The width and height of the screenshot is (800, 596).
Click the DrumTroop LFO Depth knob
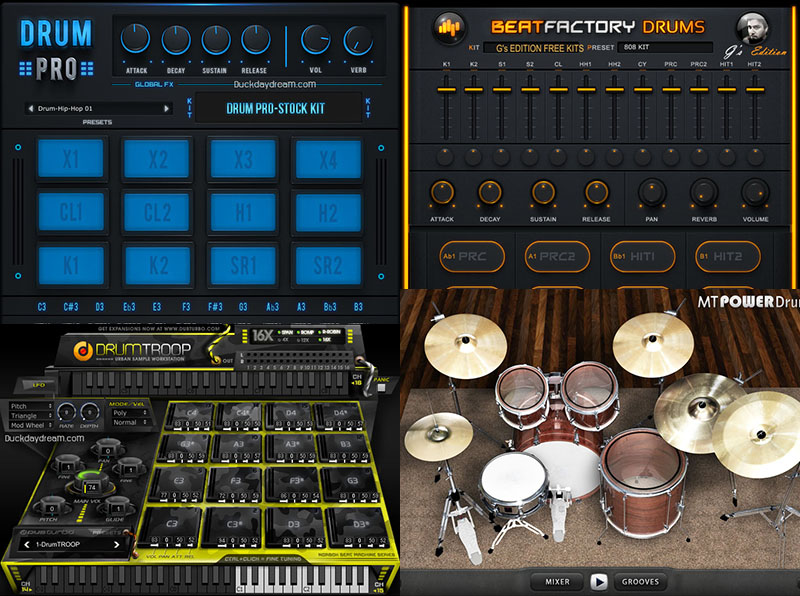pos(89,412)
